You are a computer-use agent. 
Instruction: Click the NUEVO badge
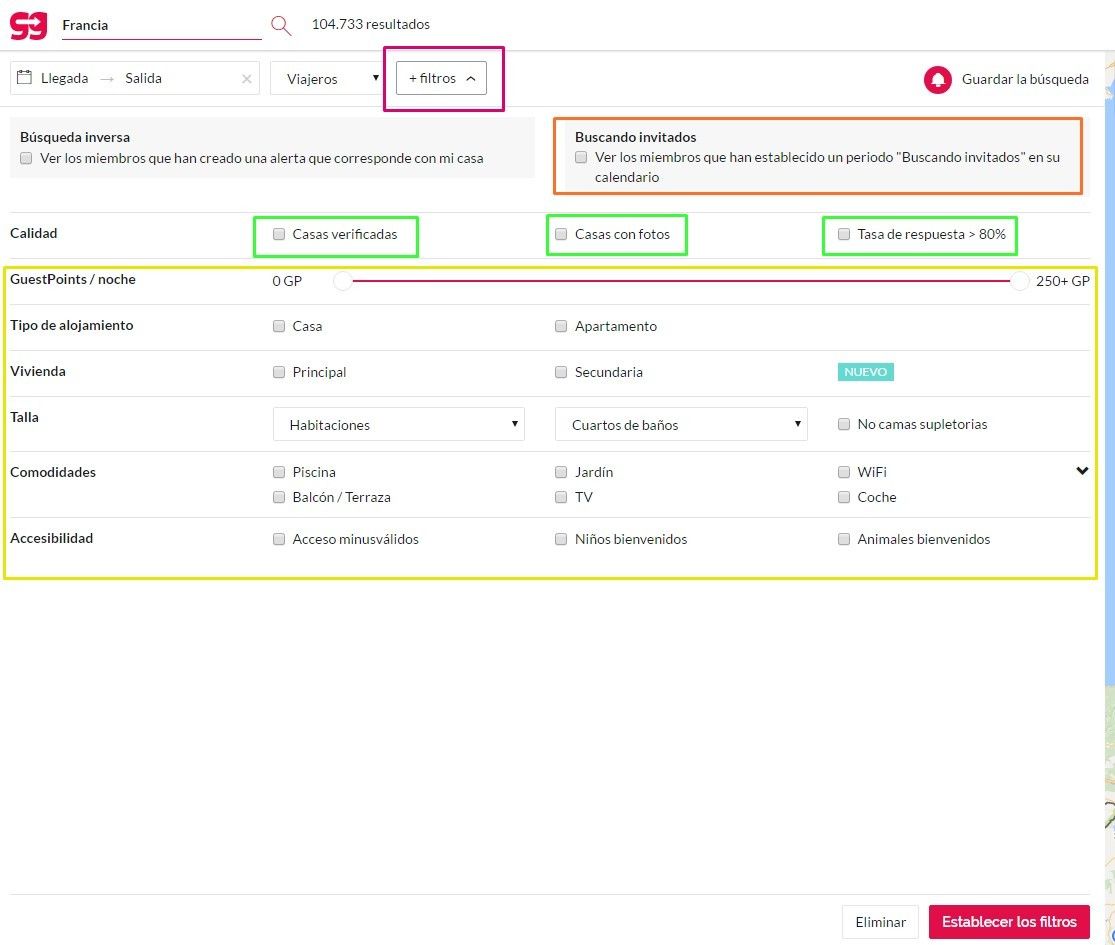865,372
